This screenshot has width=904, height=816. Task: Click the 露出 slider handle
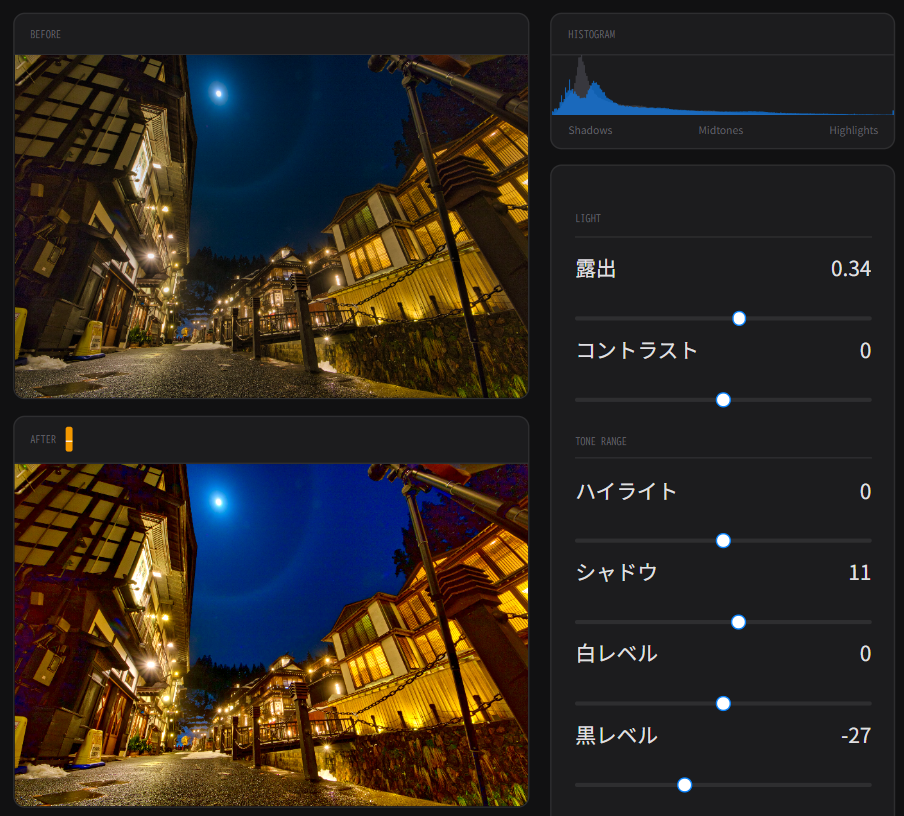[739, 318]
